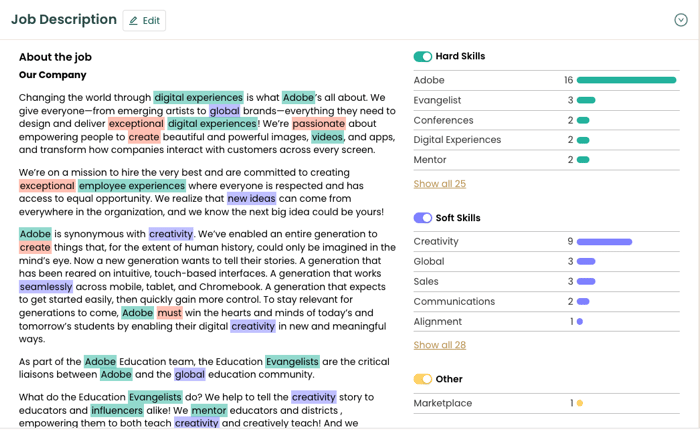Screen dimensions: 700x430
Task: Click the Creativity frequency bar showing 9
Action: [x=604, y=242]
